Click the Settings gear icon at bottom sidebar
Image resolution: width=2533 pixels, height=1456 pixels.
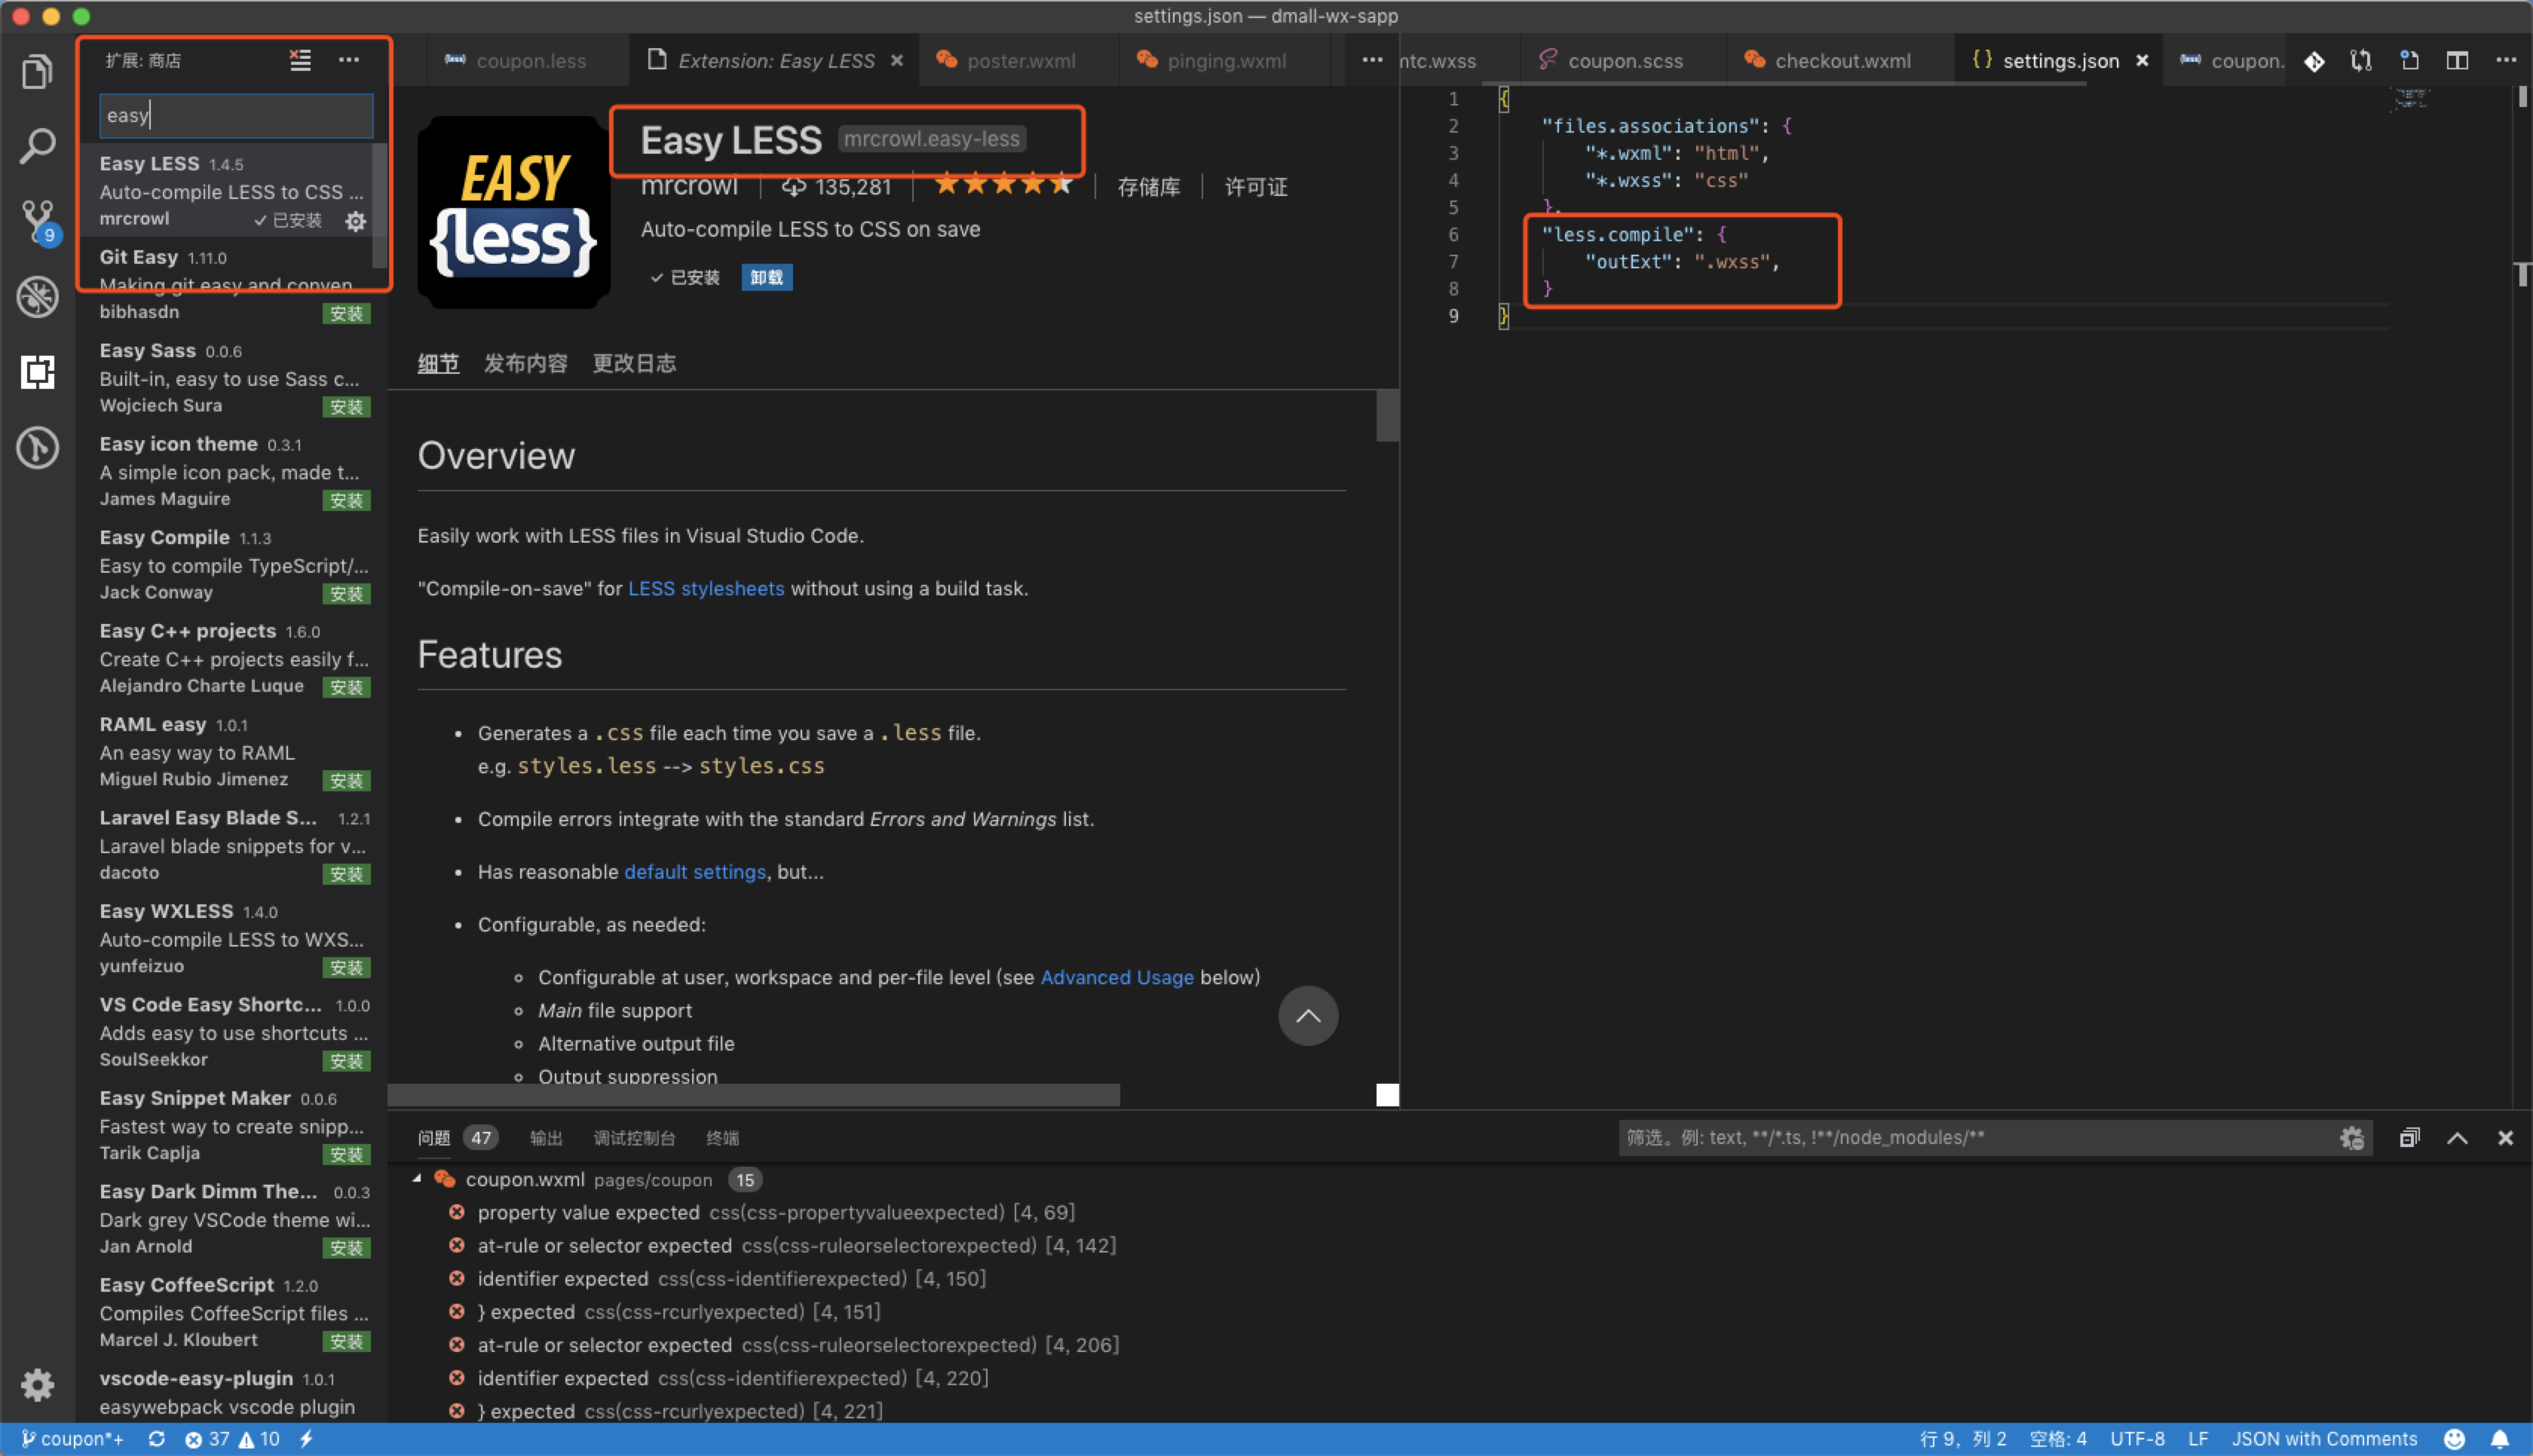click(x=38, y=1384)
